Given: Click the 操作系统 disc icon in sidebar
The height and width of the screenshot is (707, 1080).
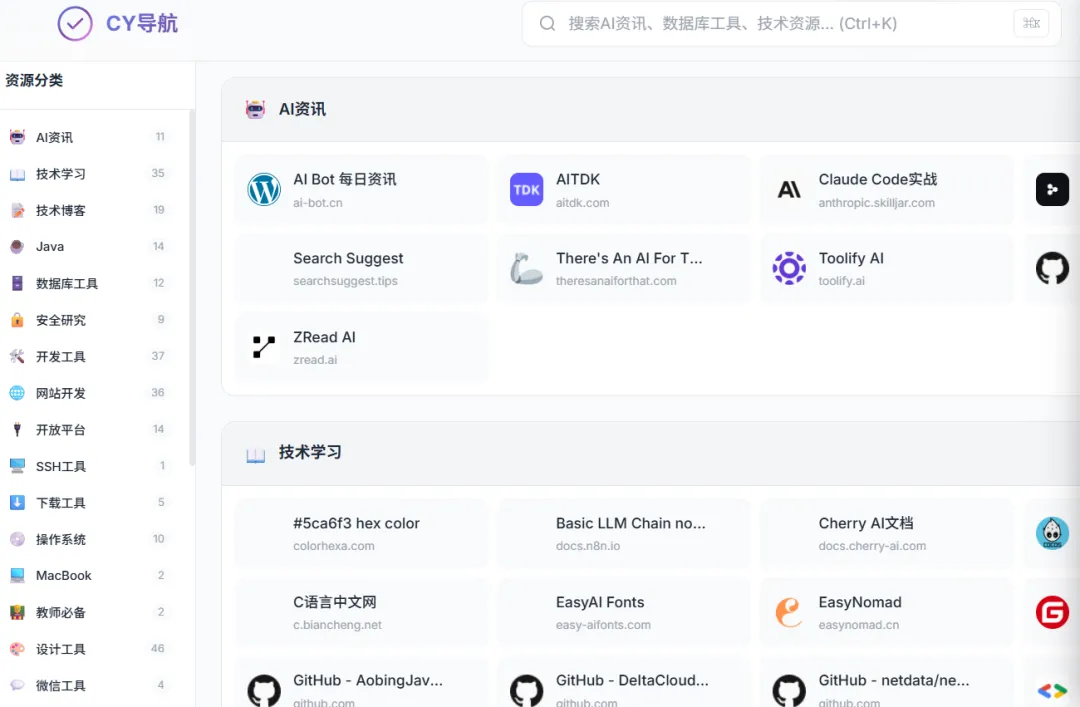Looking at the screenshot, I should (17, 539).
